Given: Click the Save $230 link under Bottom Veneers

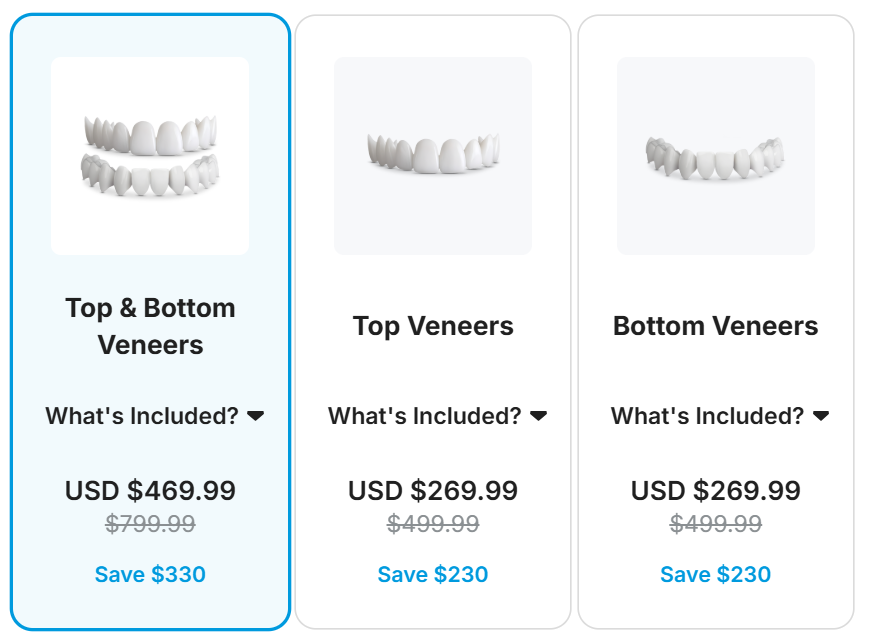Looking at the screenshot, I should pyautogui.click(x=716, y=574).
